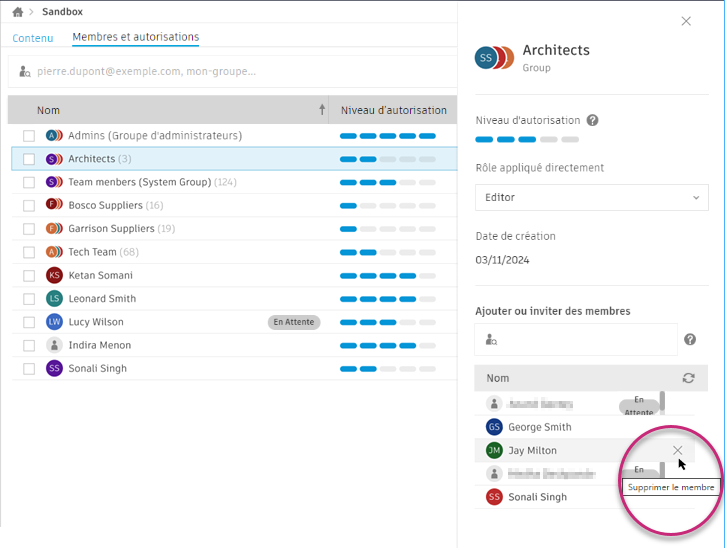
Task: Tick the checkbox for Admins group
Action: (29, 136)
